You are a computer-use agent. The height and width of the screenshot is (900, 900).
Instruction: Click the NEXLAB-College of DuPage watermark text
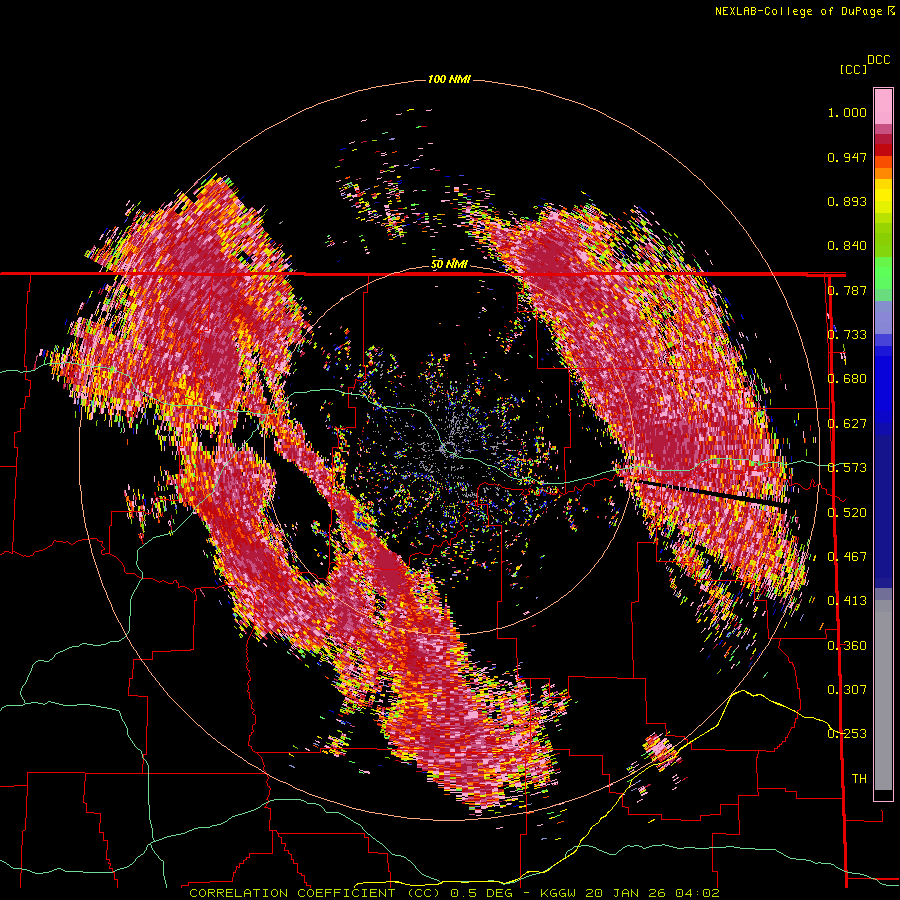799,11
